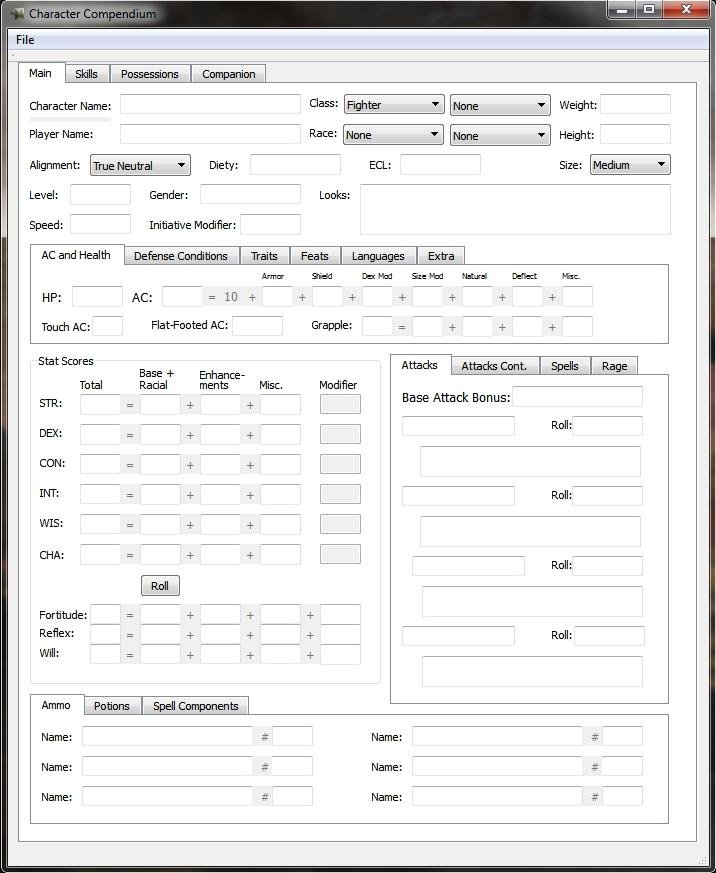Switch to the Attacks Cont. tab
The width and height of the screenshot is (716, 873).
click(495, 366)
